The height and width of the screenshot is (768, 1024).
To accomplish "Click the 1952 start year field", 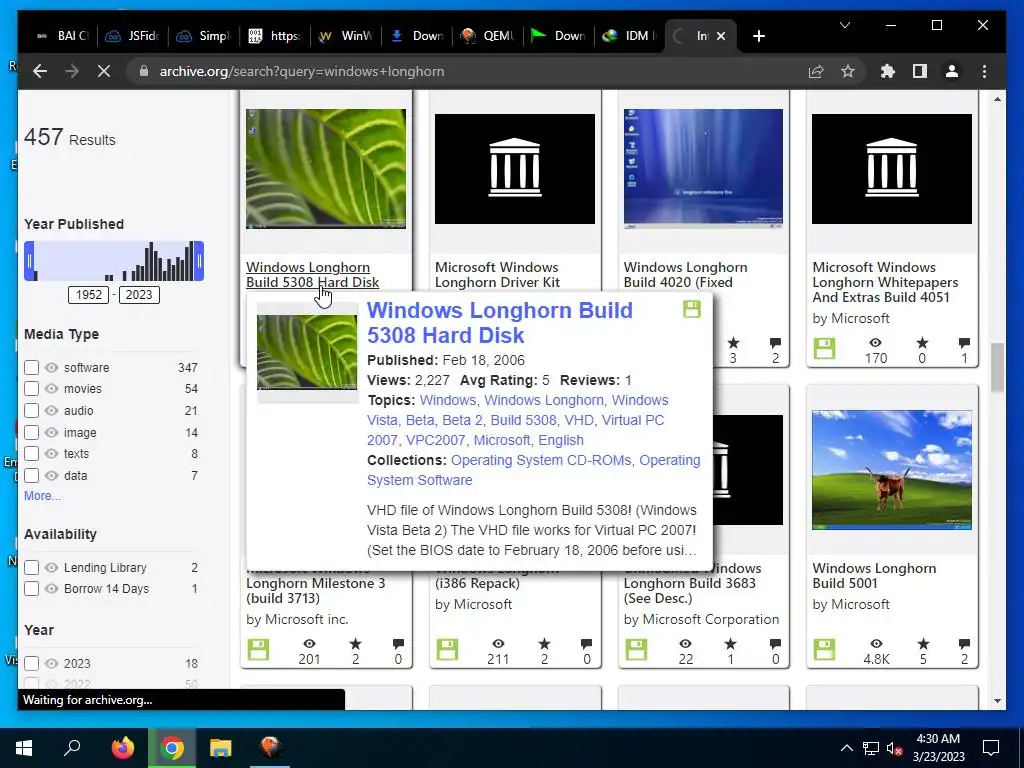I will coord(88,295).
